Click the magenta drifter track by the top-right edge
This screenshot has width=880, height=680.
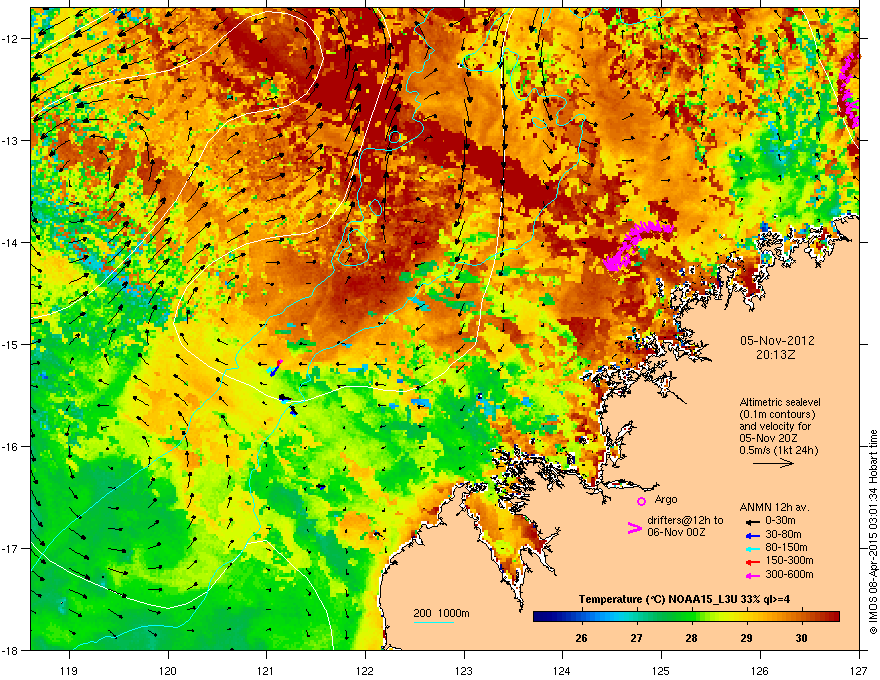849,90
